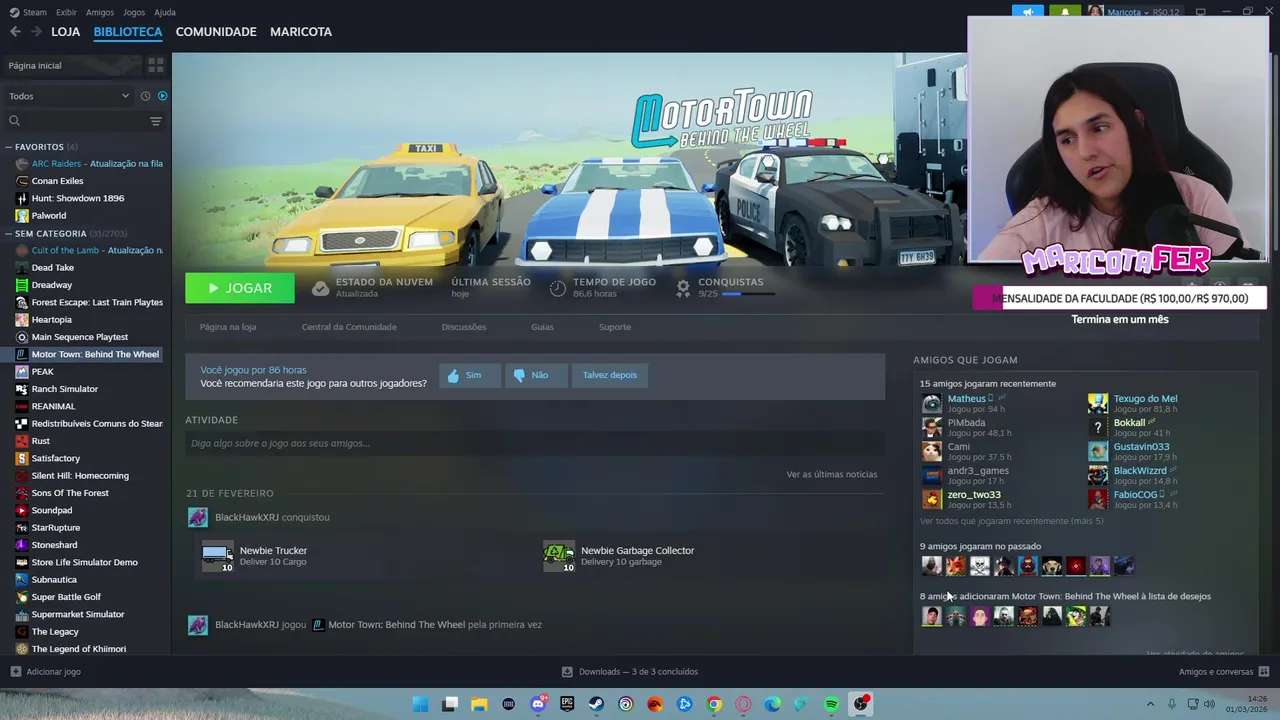This screenshot has width=1280, height=720.
Task: Go to the LOJA section
Action: coord(65,32)
